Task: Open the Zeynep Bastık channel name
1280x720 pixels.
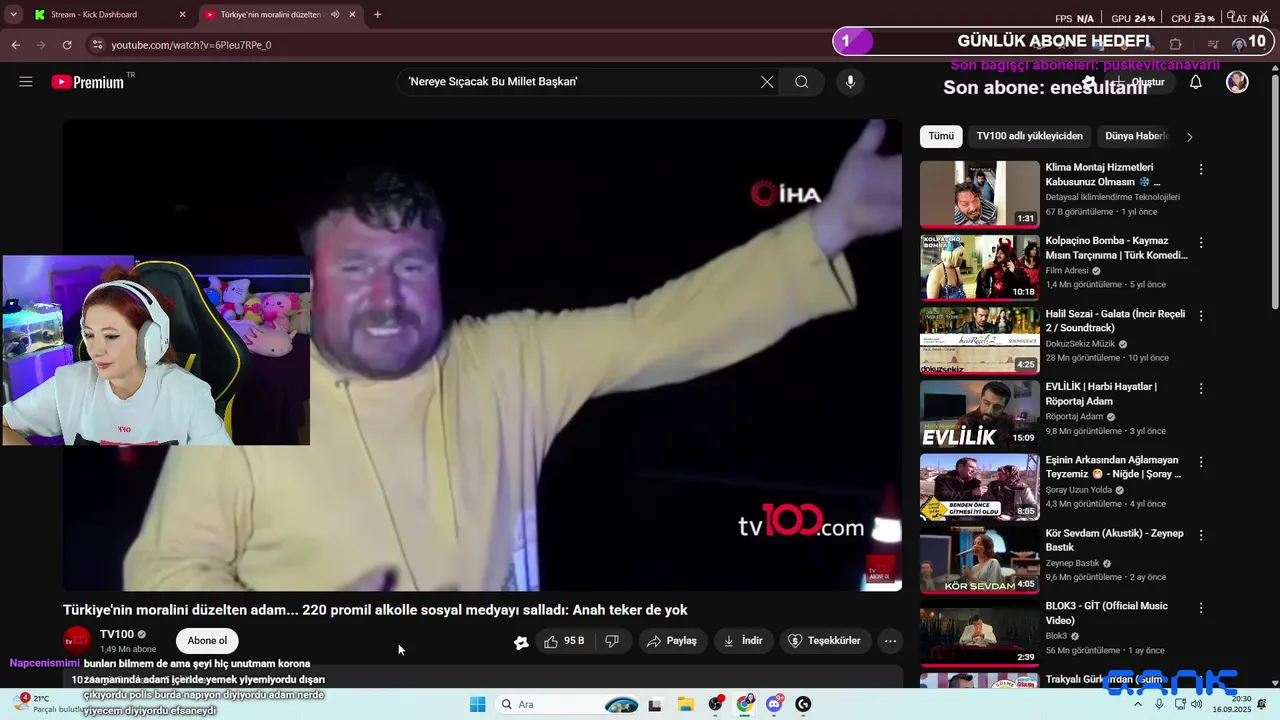Action: click(x=1072, y=563)
